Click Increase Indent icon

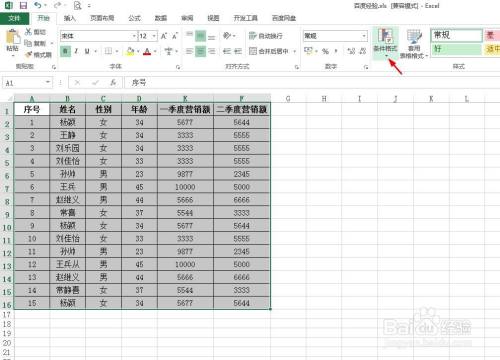click(x=238, y=51)
